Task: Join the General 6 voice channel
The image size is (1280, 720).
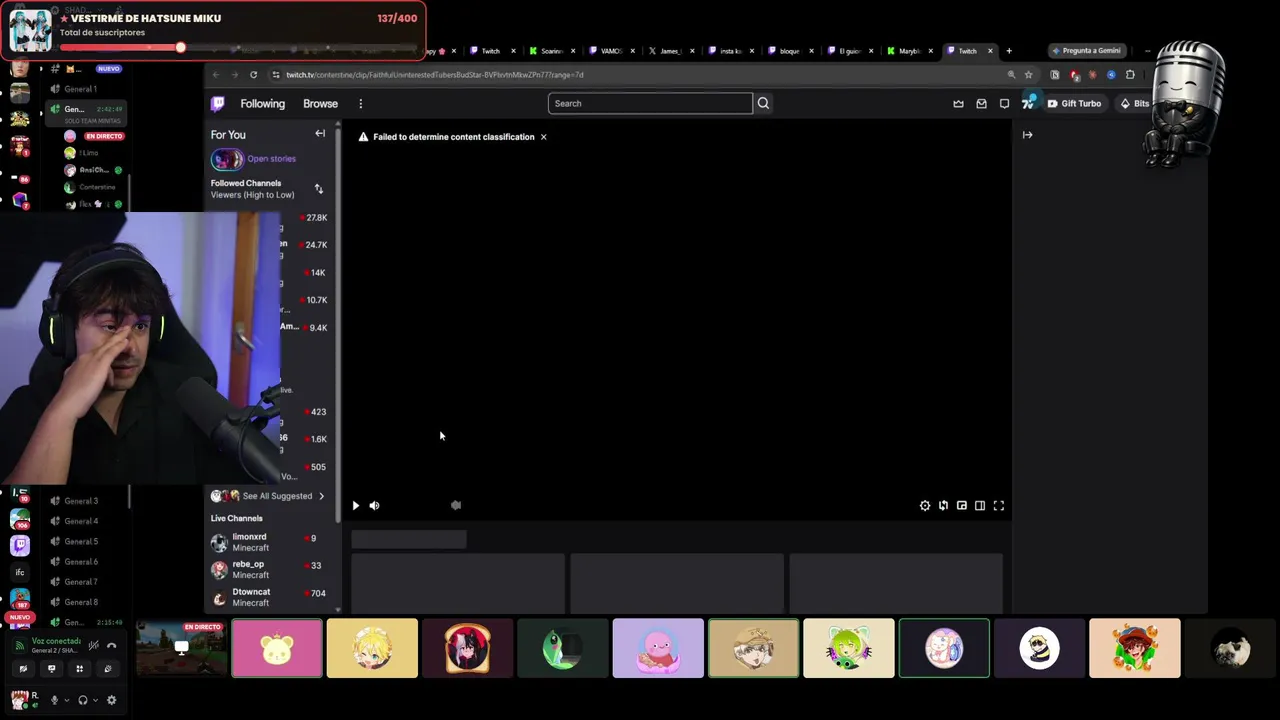Action: pos(82,562)
